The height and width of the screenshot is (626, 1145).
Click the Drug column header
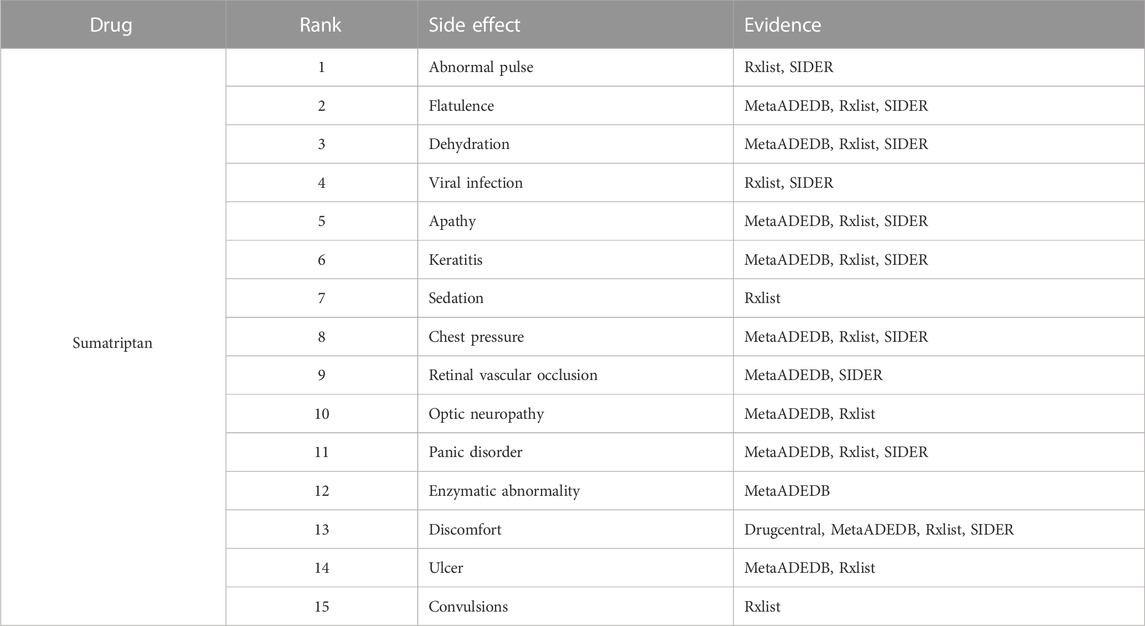coord(111,25)
